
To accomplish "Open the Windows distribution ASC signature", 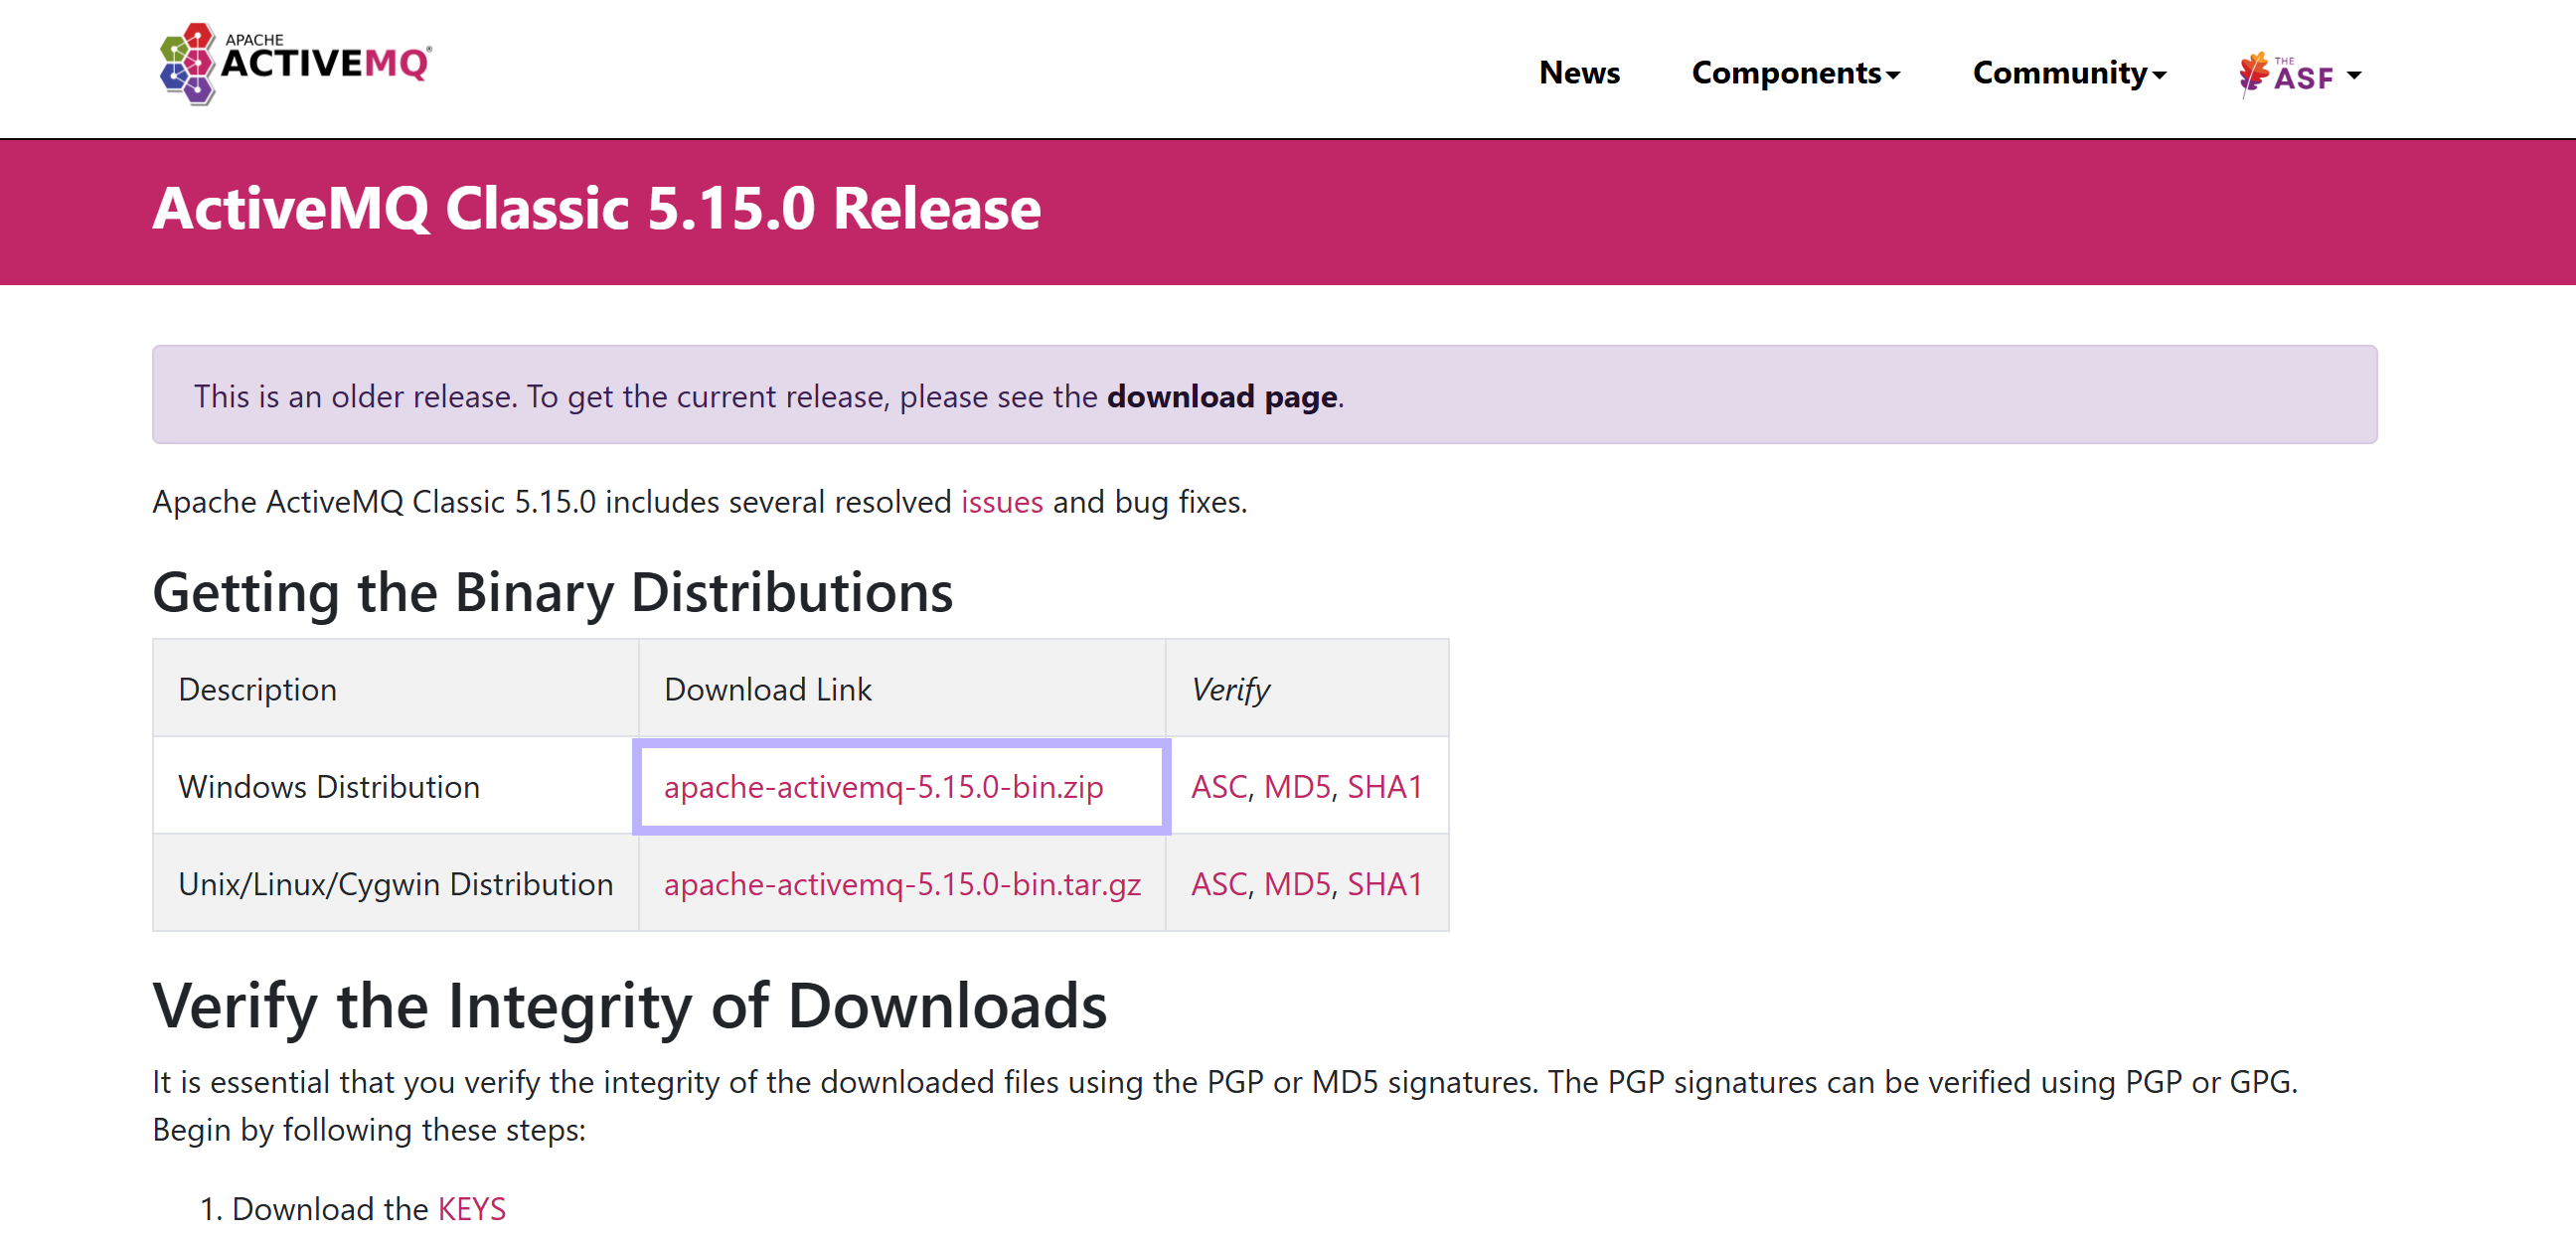I will point(1218,787).
